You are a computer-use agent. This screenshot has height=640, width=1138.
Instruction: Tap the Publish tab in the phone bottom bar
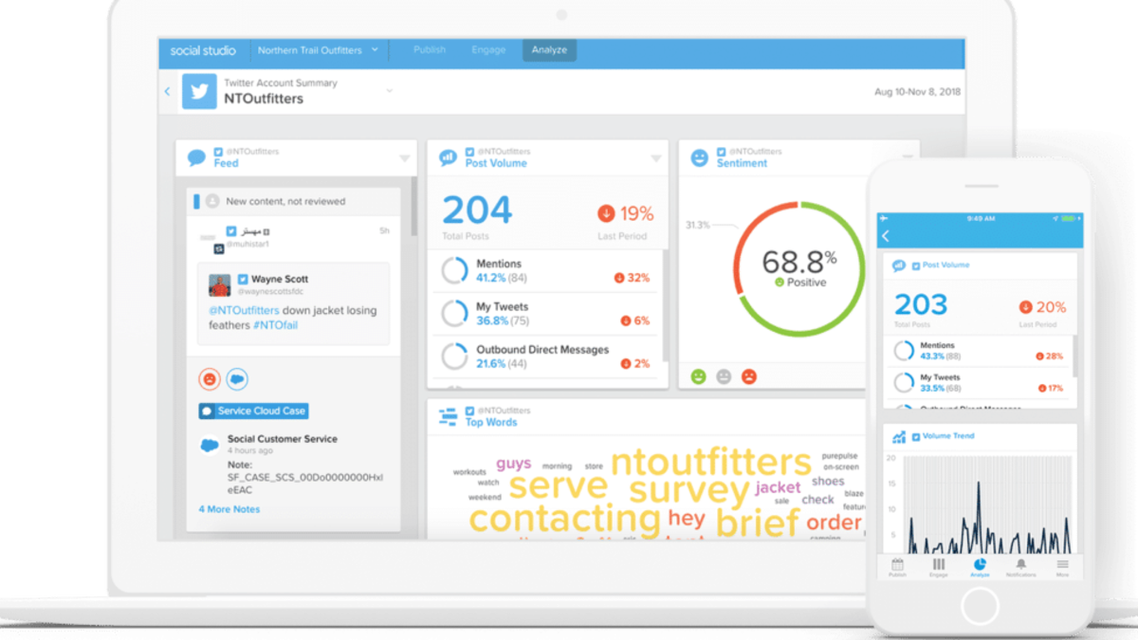coord(898,567)
